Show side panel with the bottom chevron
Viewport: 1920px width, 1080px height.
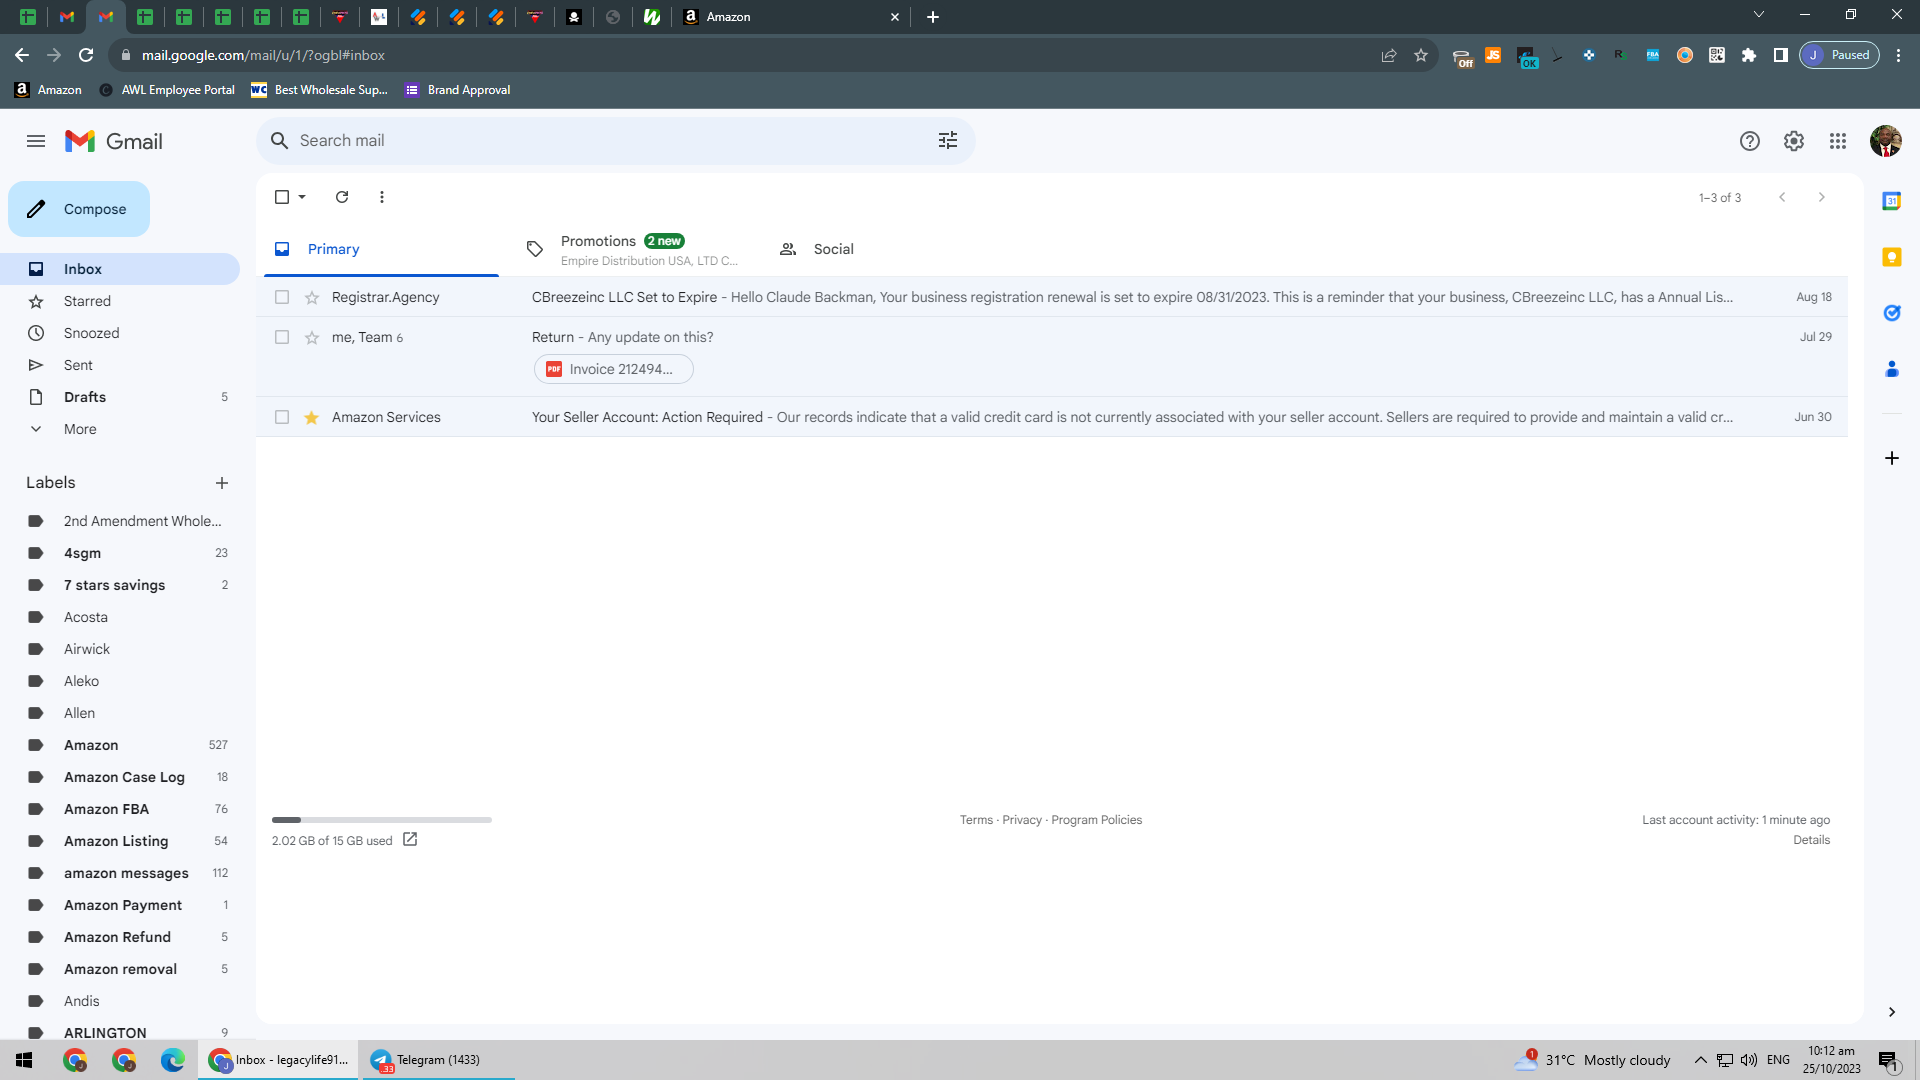(x=1892, y=1012)
